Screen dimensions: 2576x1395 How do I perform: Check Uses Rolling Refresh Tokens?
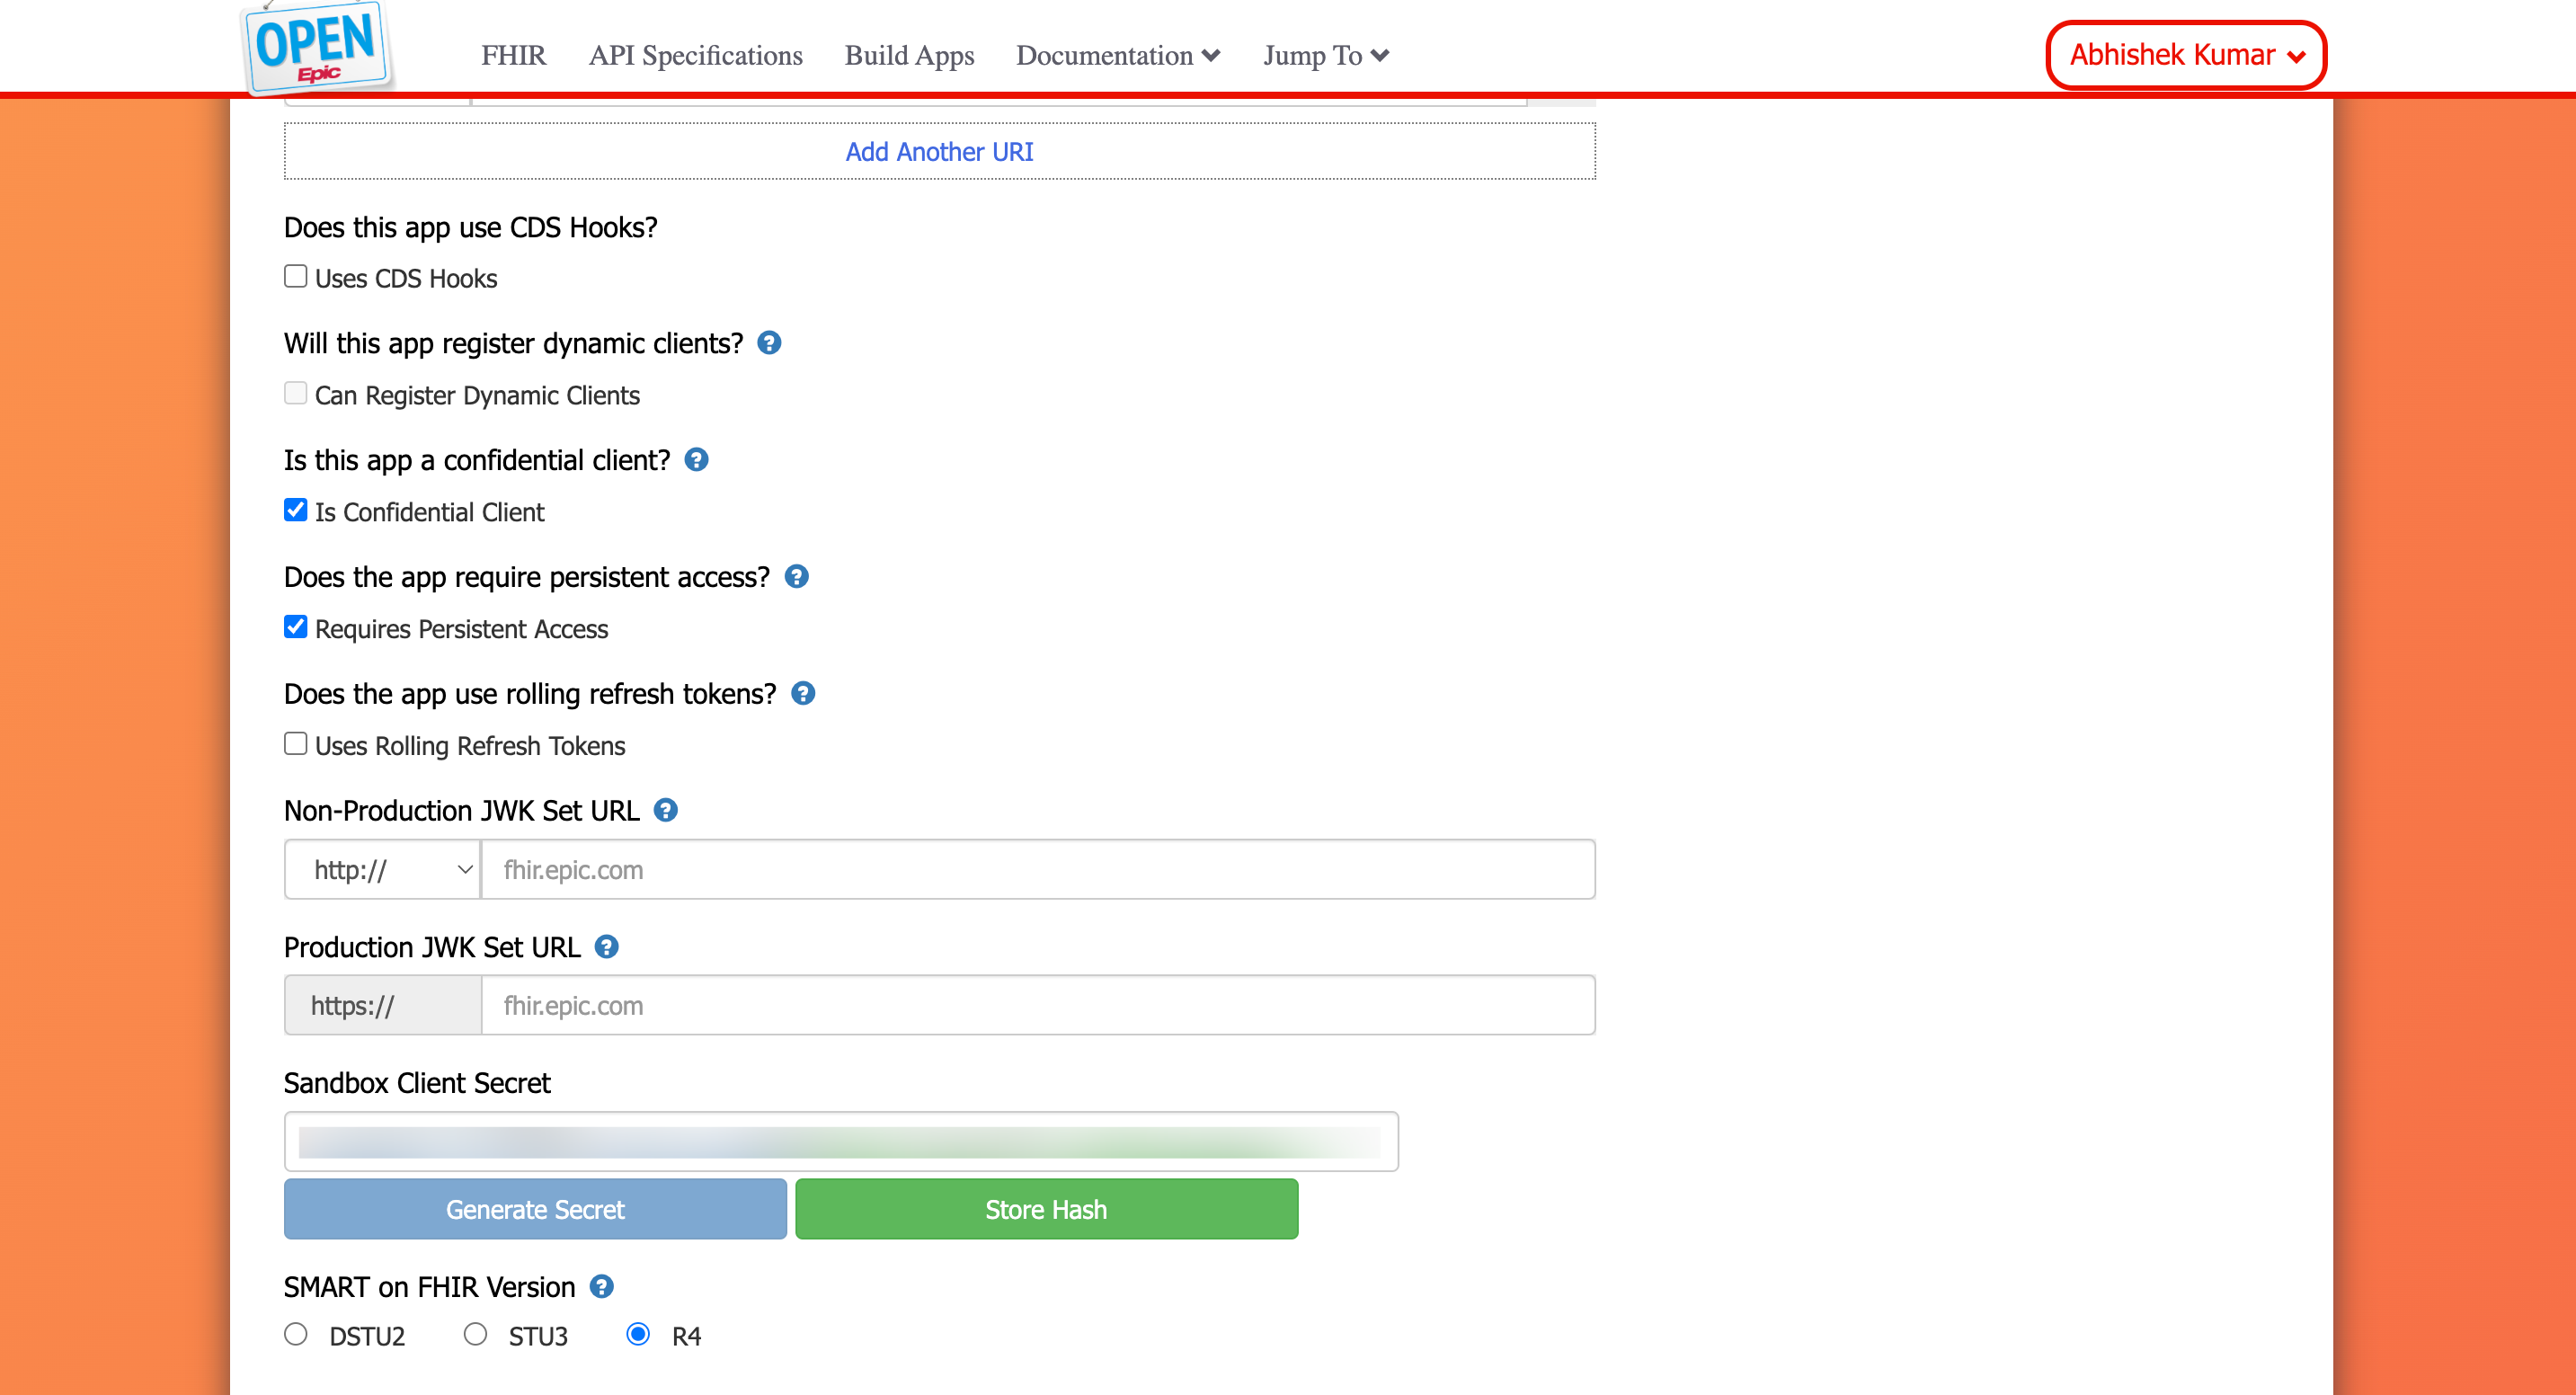point(295,743)
